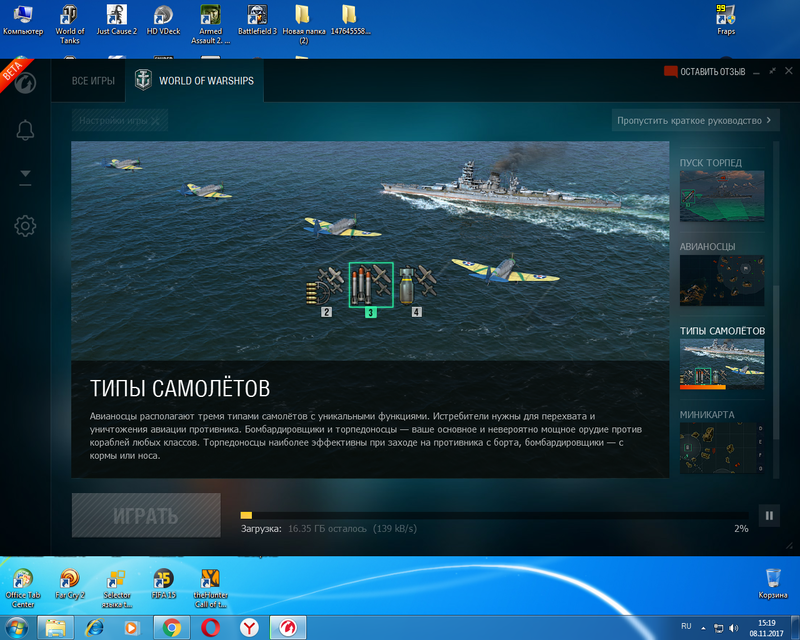Select the Корзина recycle bin icon
The height and width of the screenshot is (640, 800).
click(x=773, y=585)
